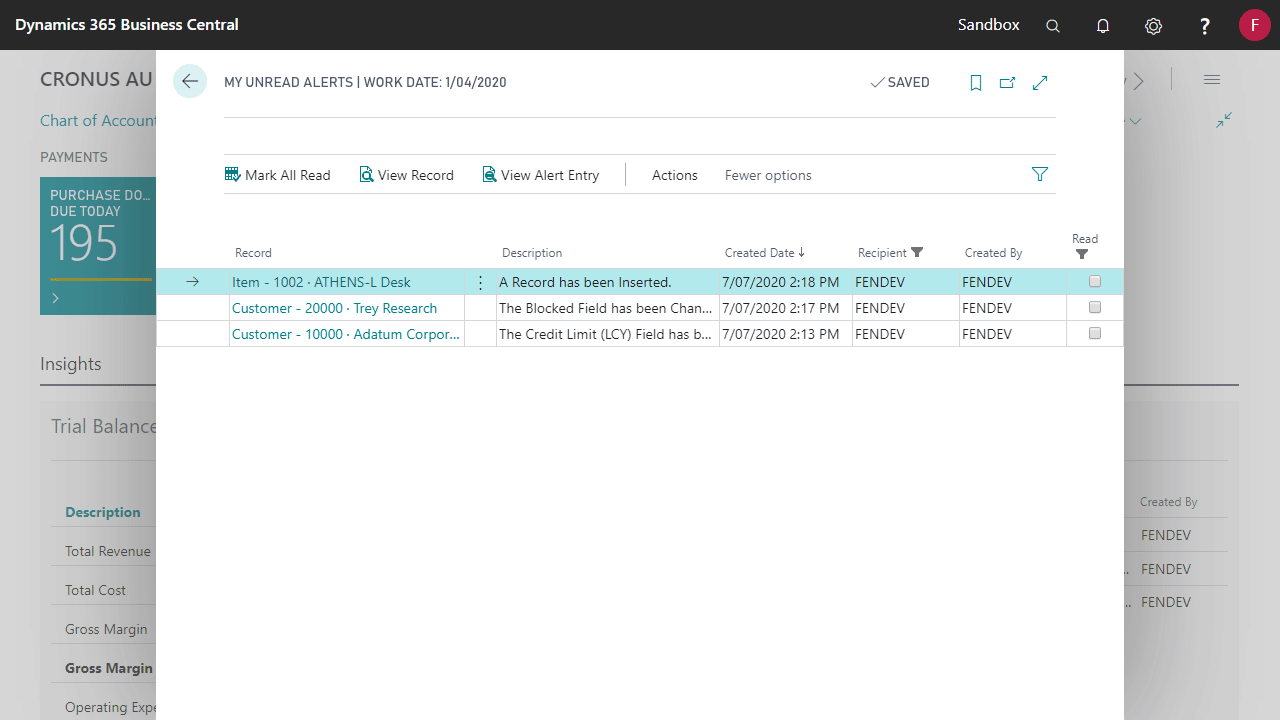This screenshot has width=1280, height=720.
Task: Open the page in a new window
Action: [x=1008, y=83]
